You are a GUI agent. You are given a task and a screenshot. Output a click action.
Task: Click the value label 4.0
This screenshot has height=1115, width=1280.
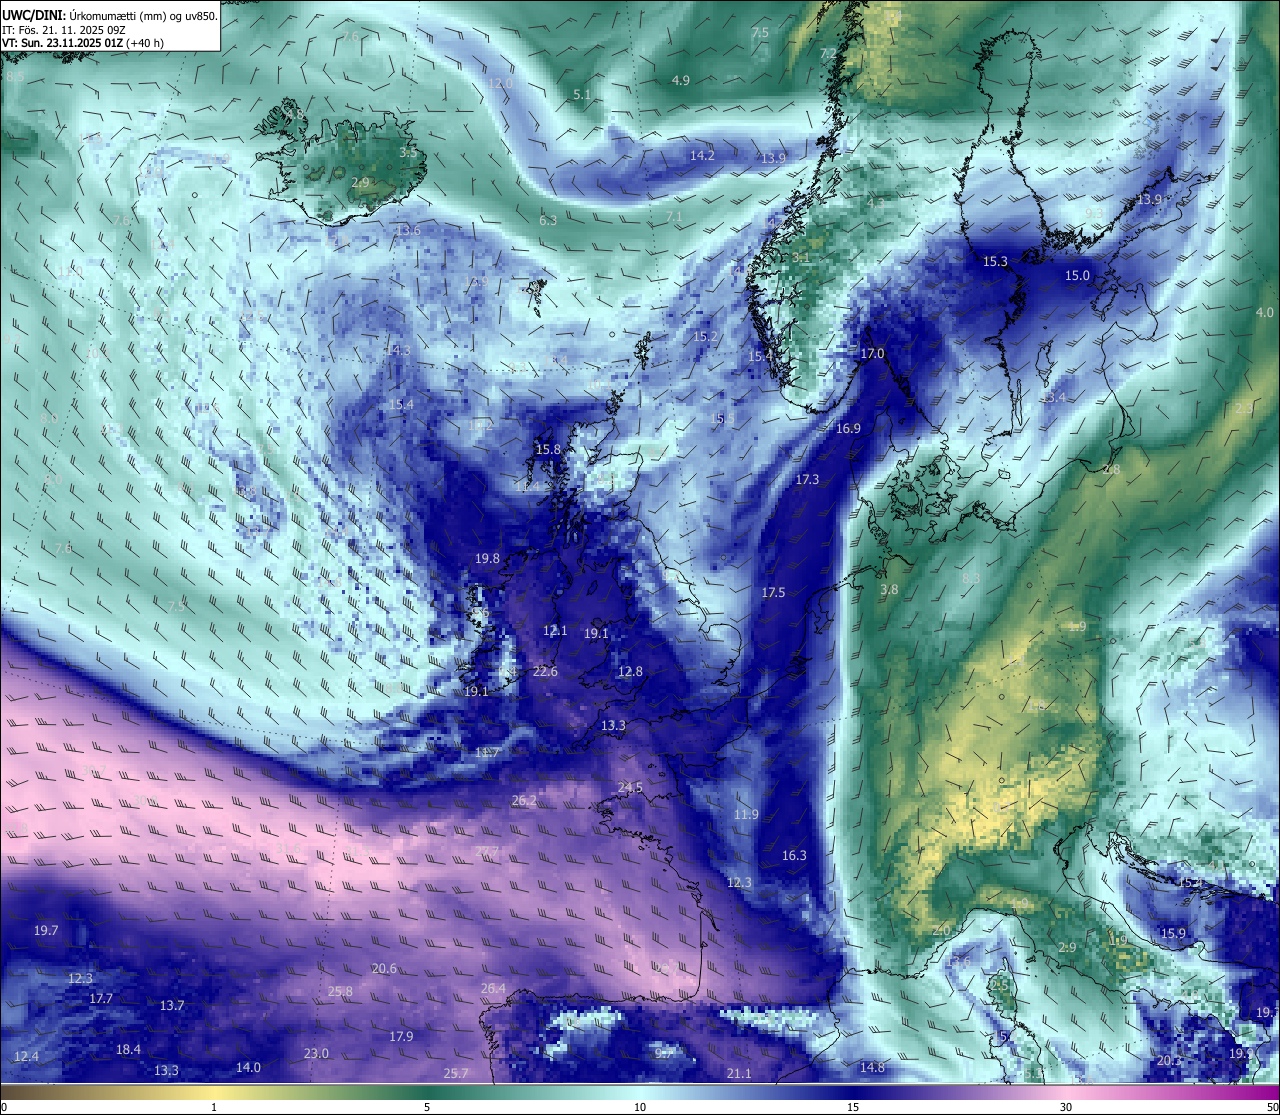[1265, 312]
